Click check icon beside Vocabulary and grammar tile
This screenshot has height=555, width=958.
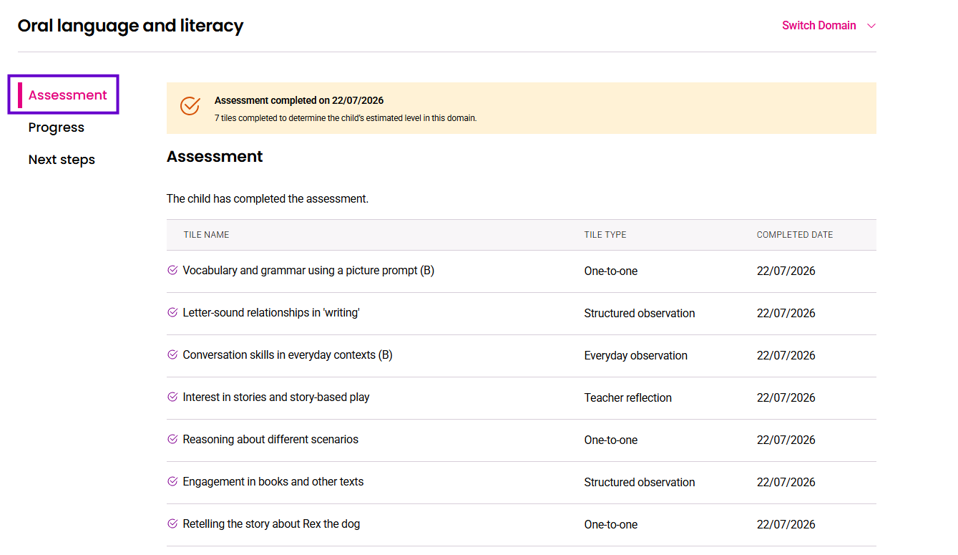pos(172,270)
